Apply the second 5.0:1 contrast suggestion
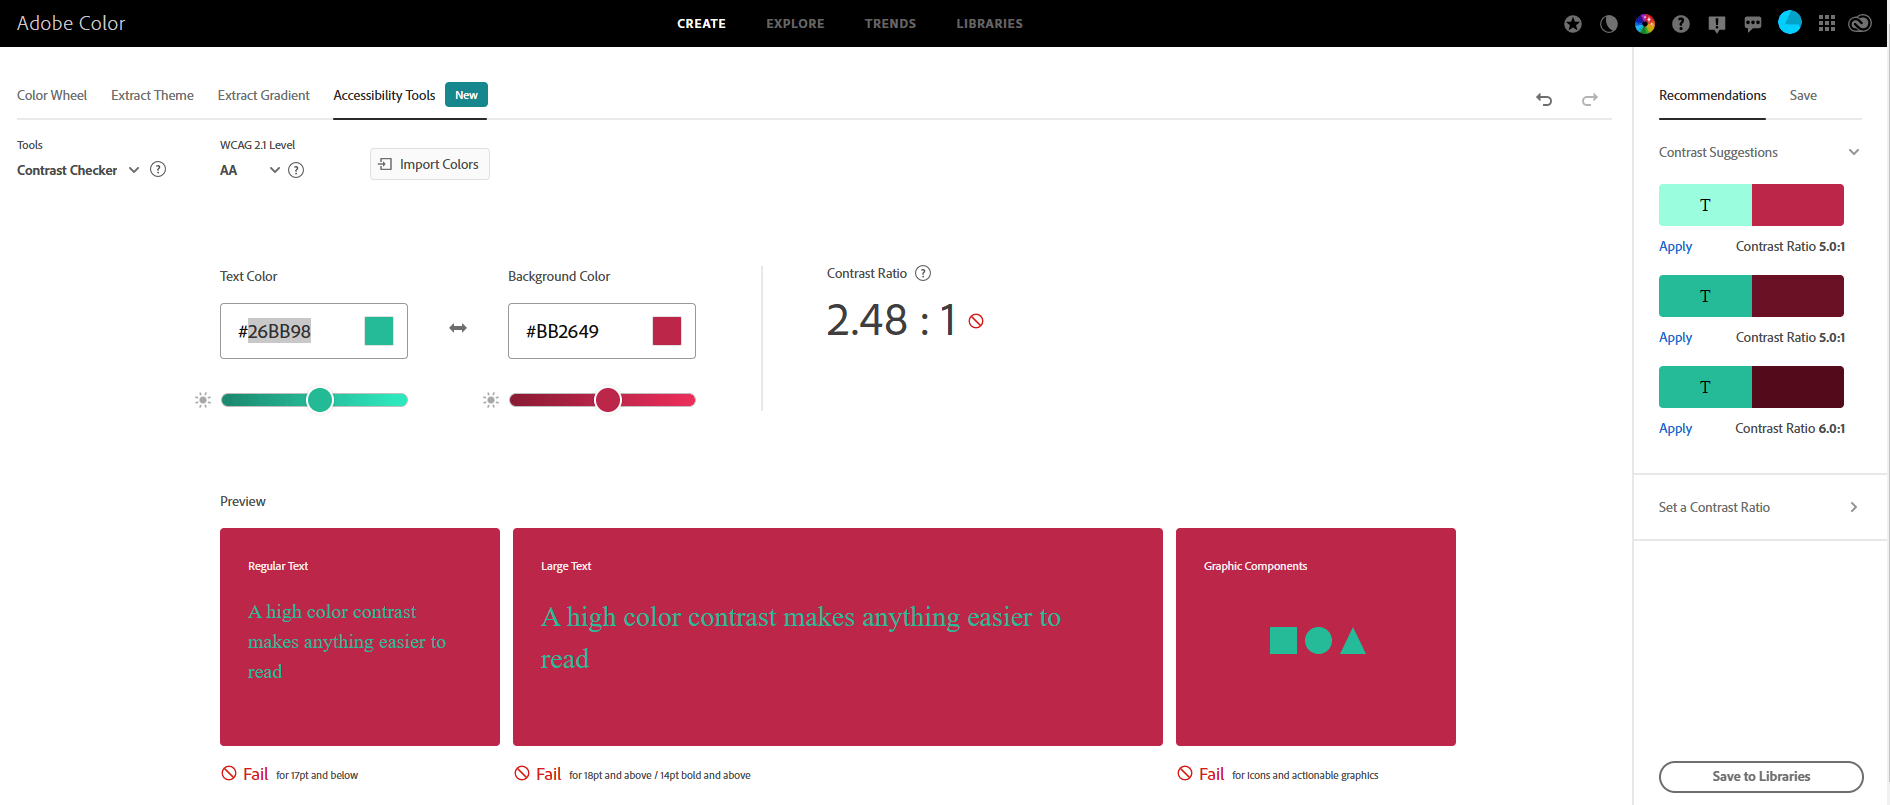The width and height of the screenshot is (1890, 805). tap(1675, 337)
